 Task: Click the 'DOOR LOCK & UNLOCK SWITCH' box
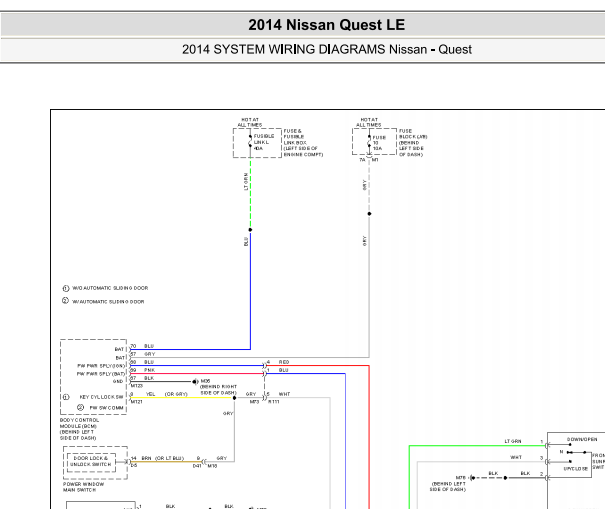point(91,462)
